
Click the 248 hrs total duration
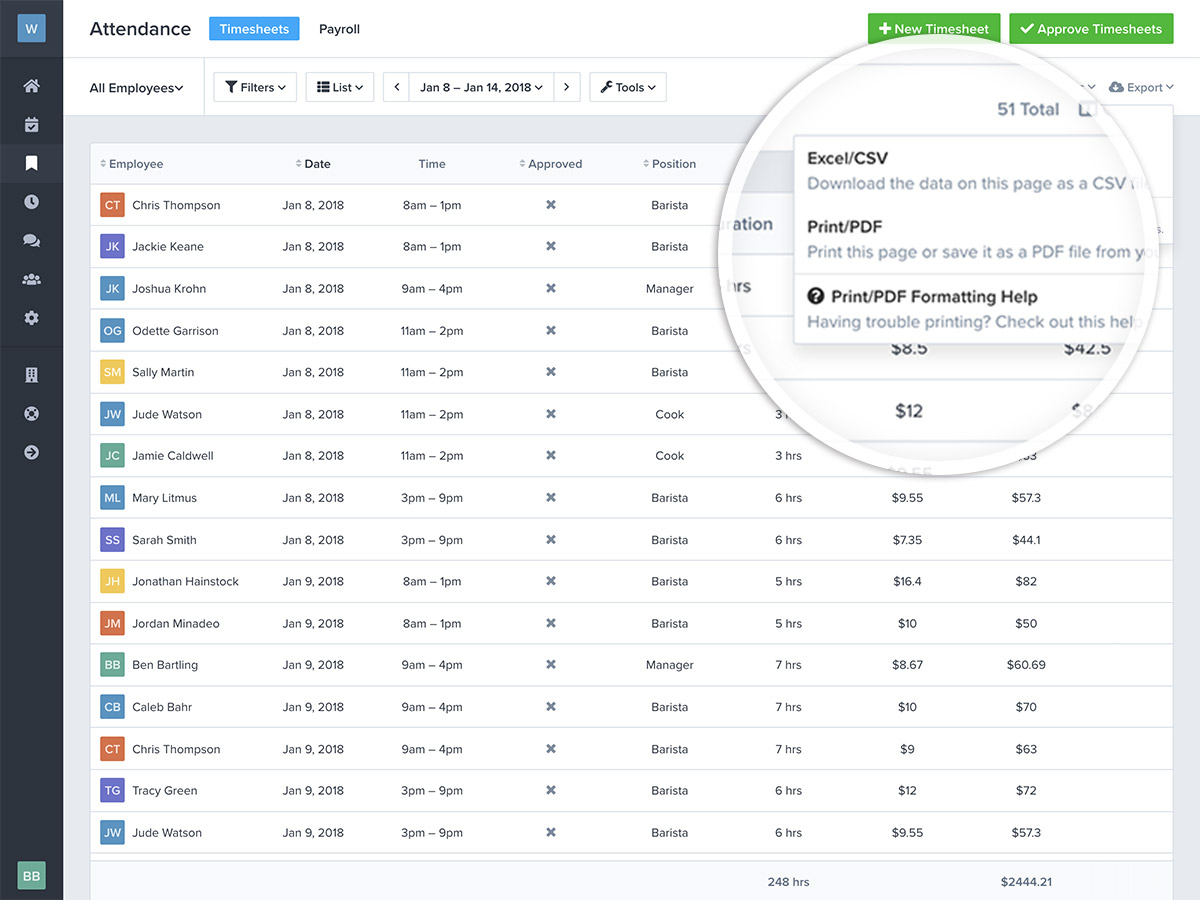788,882
